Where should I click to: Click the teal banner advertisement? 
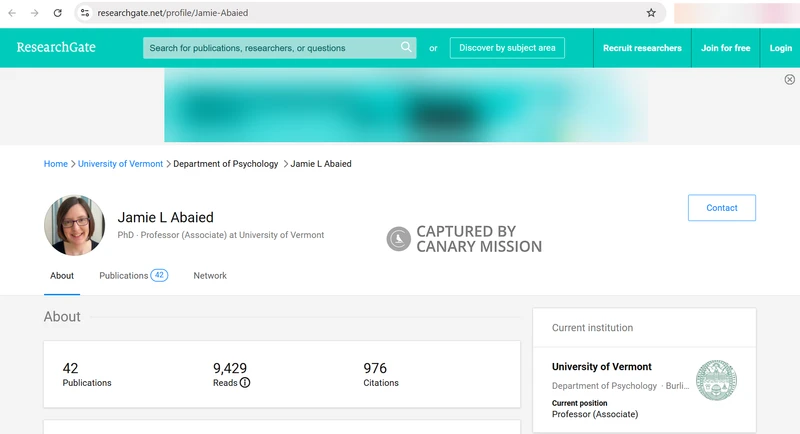(406, 105)
